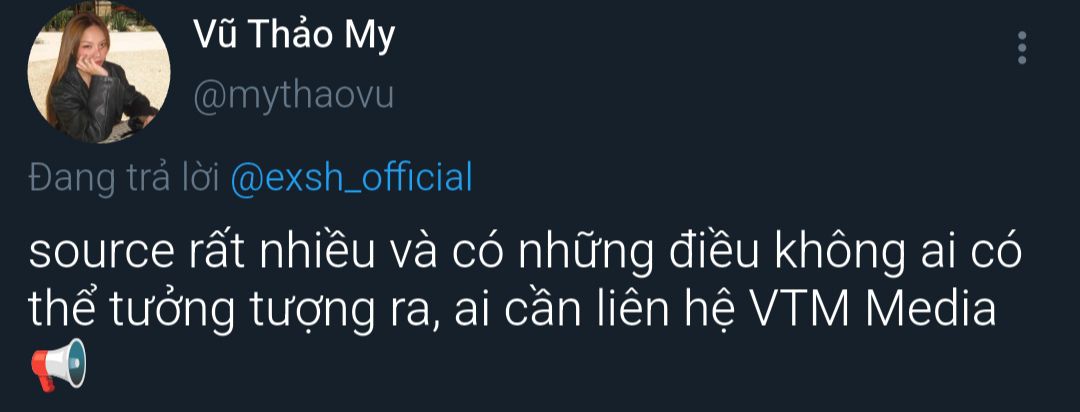
Task: Open Vũ Thảo My's profile picture
Action: [x=98, y=73]
